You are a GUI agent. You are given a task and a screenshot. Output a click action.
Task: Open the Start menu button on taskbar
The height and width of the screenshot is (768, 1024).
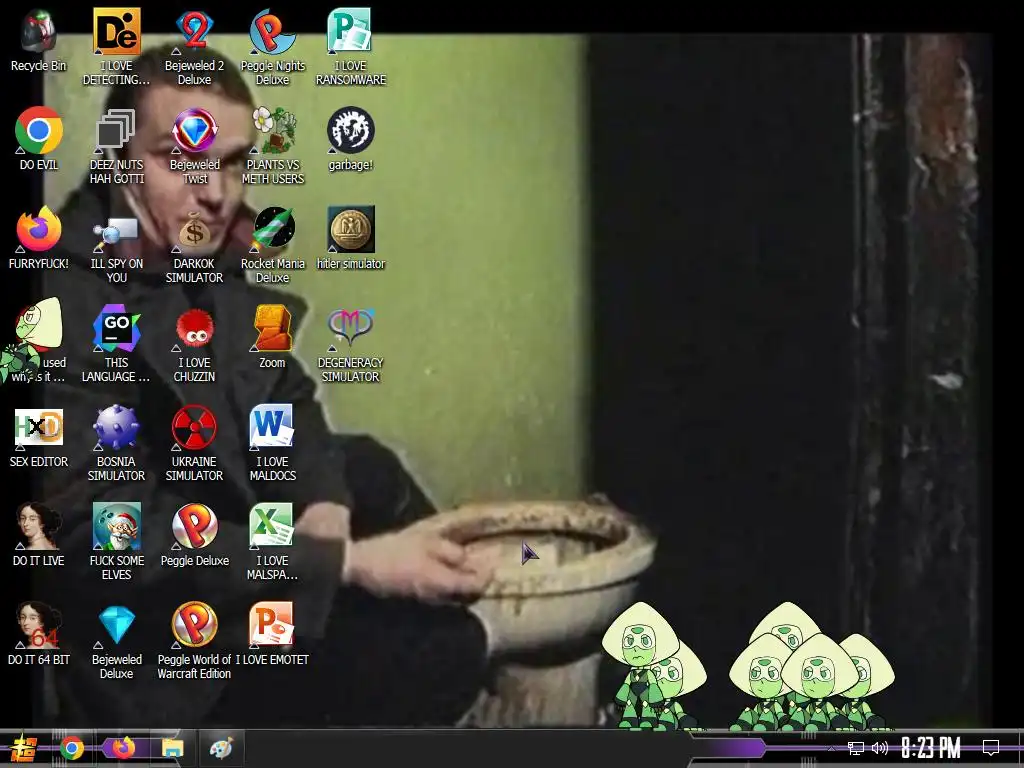pyautogui.click(x=24, y=748)
